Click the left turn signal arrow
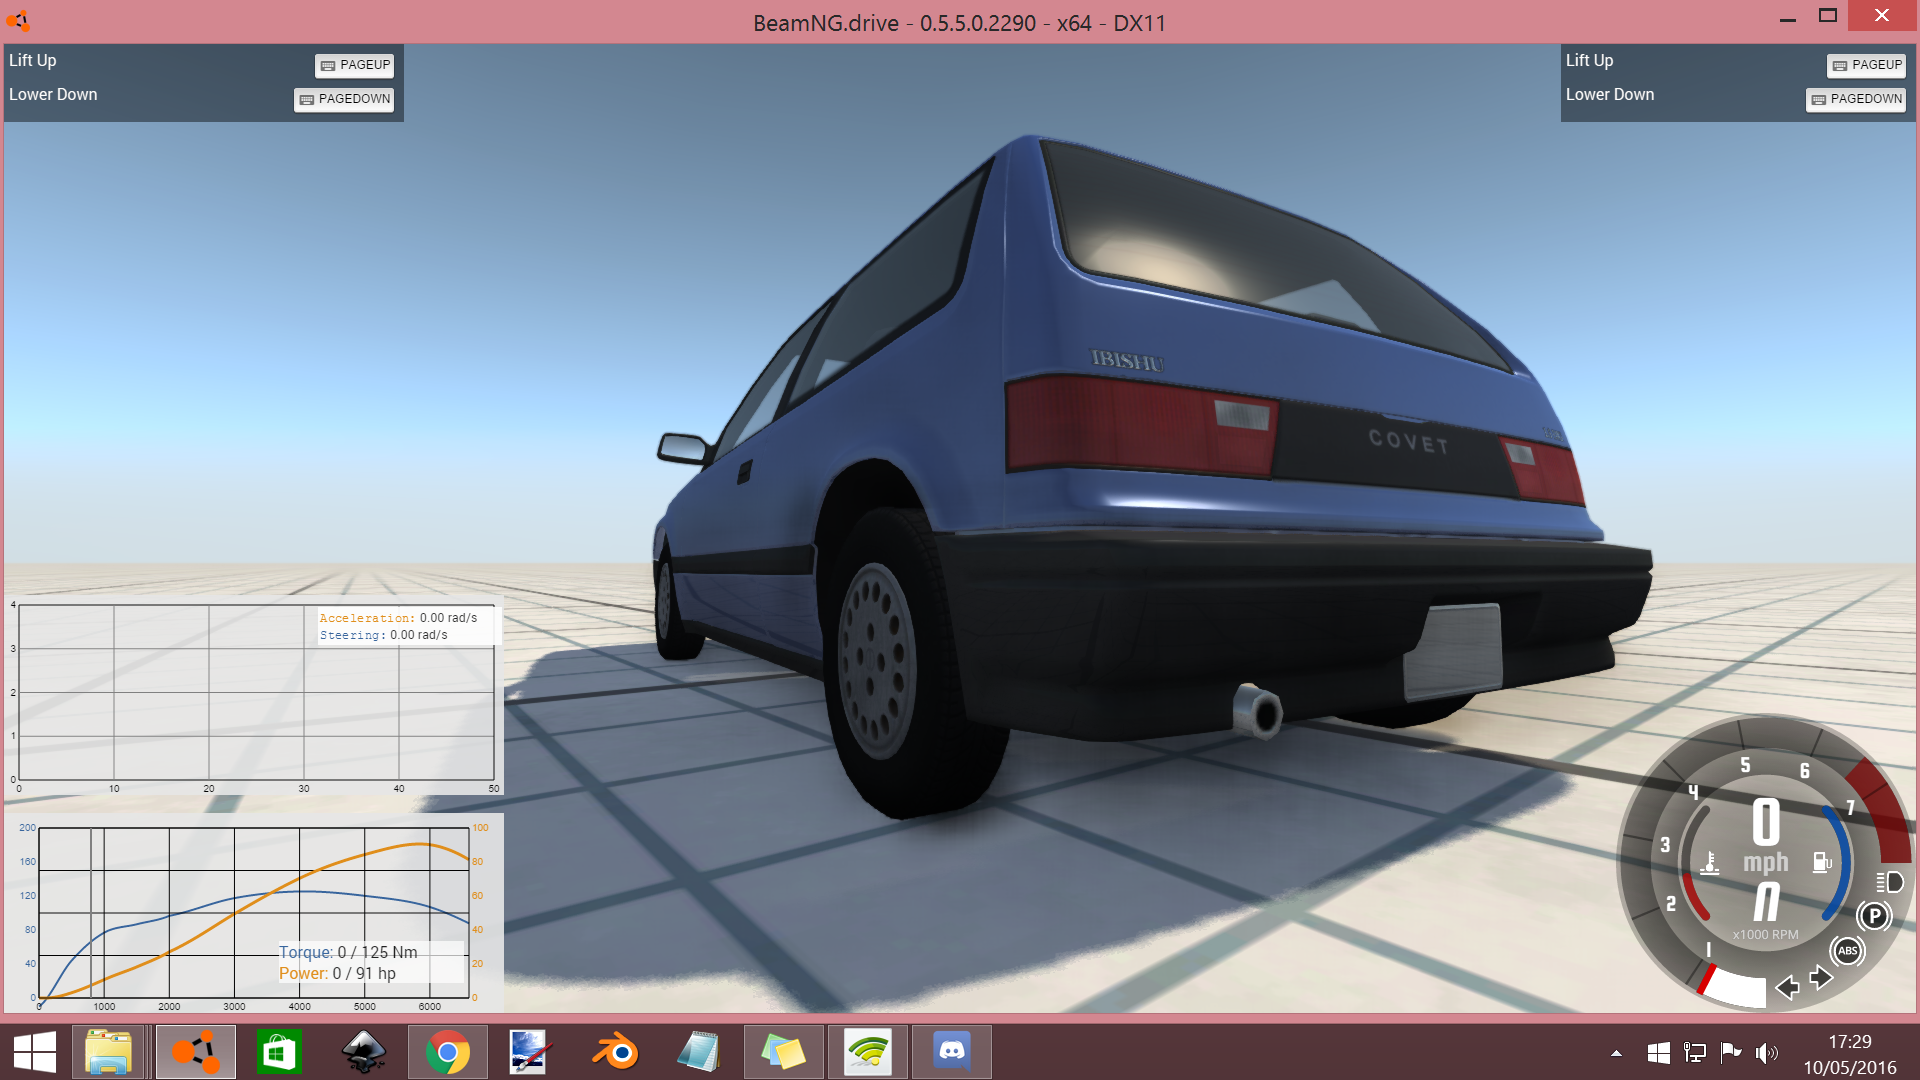Screen dimensions: 1920x1080 pos(1787,988)
